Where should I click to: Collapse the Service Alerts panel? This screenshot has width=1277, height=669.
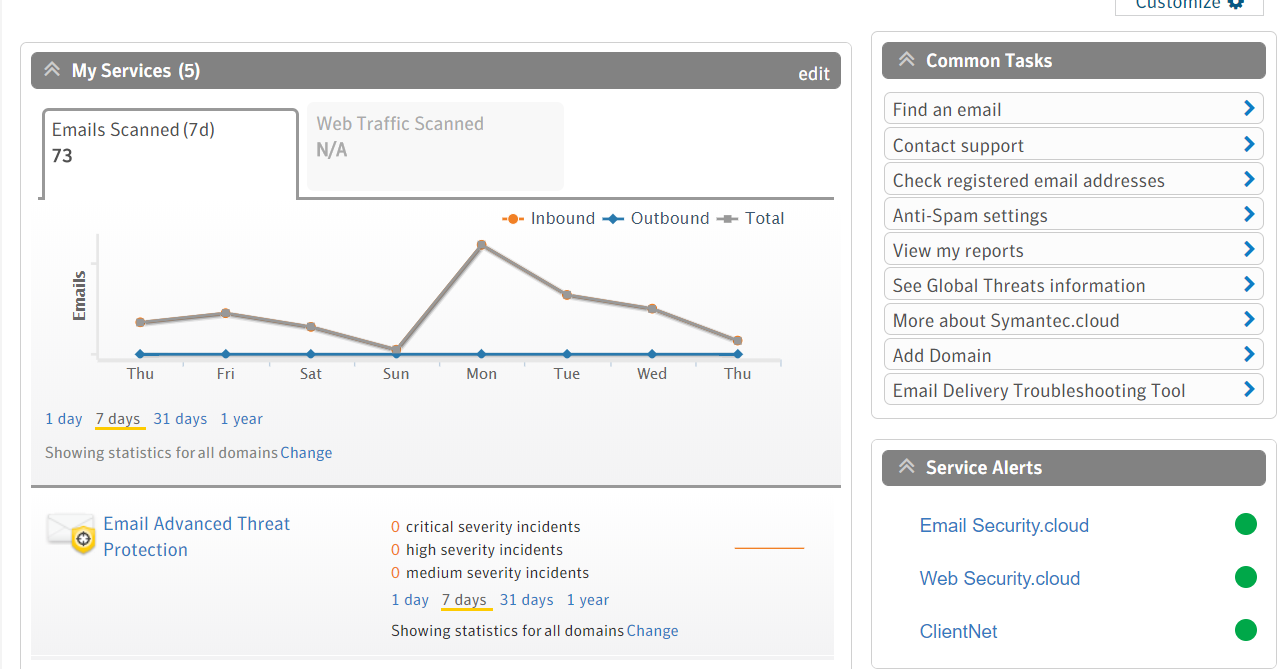906,465
